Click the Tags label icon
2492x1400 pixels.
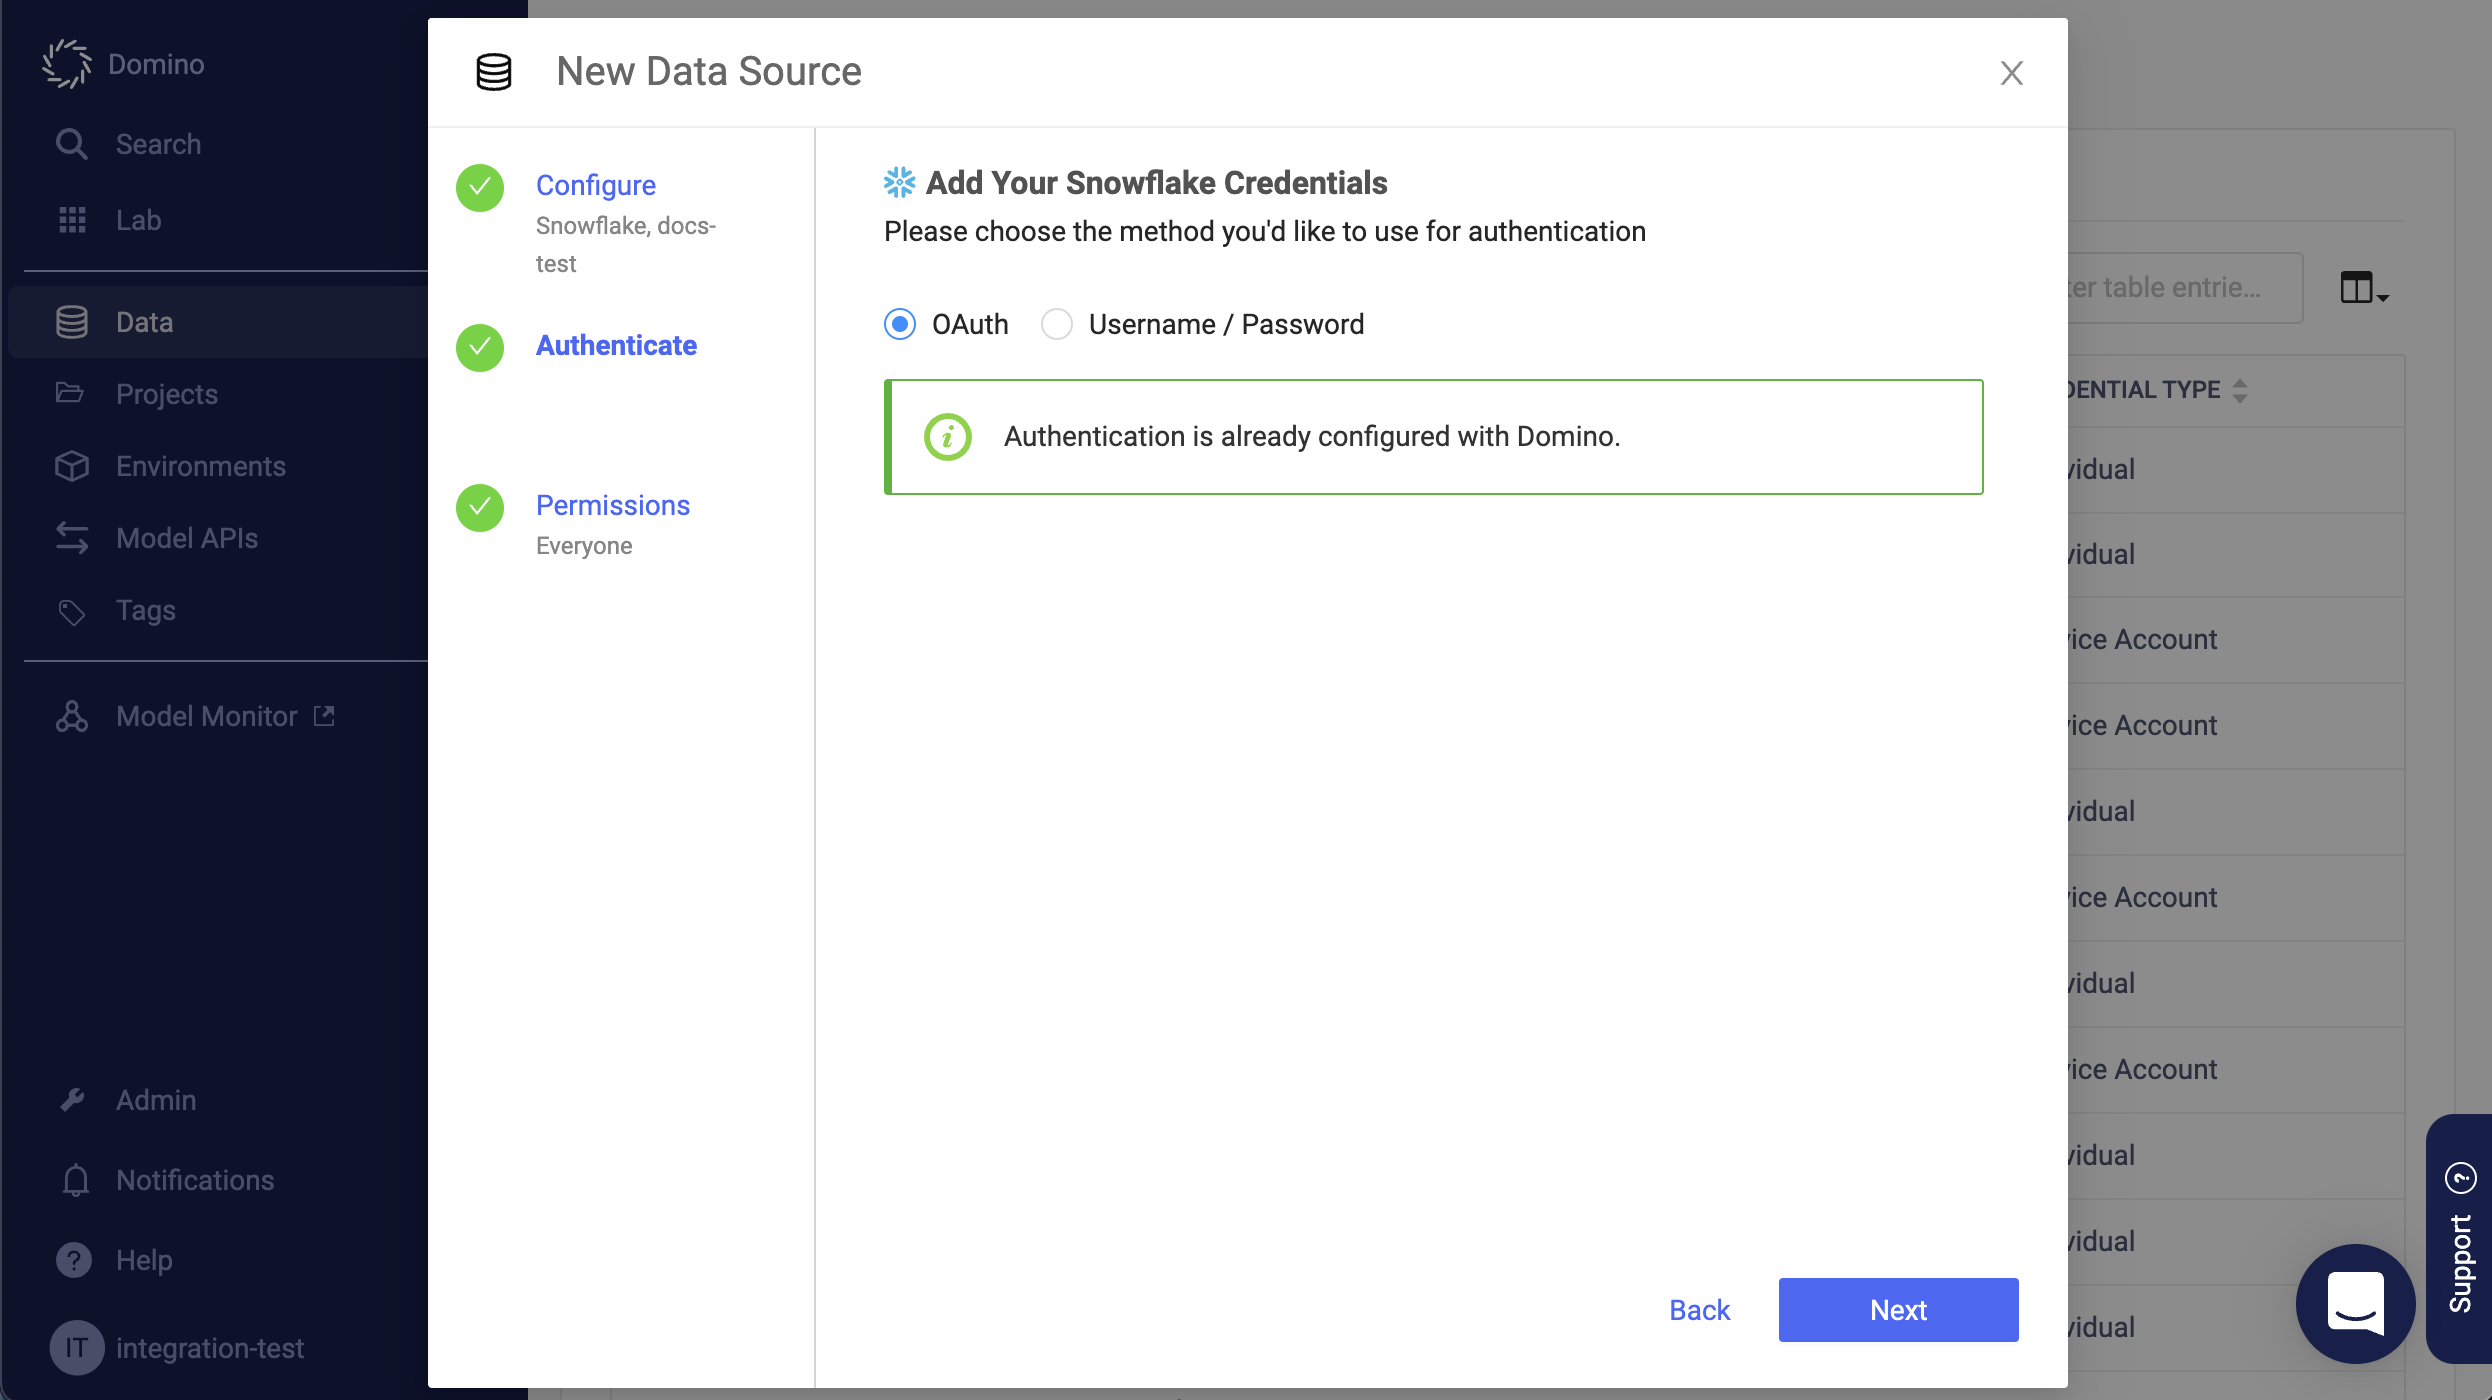[x=72, y=612]
